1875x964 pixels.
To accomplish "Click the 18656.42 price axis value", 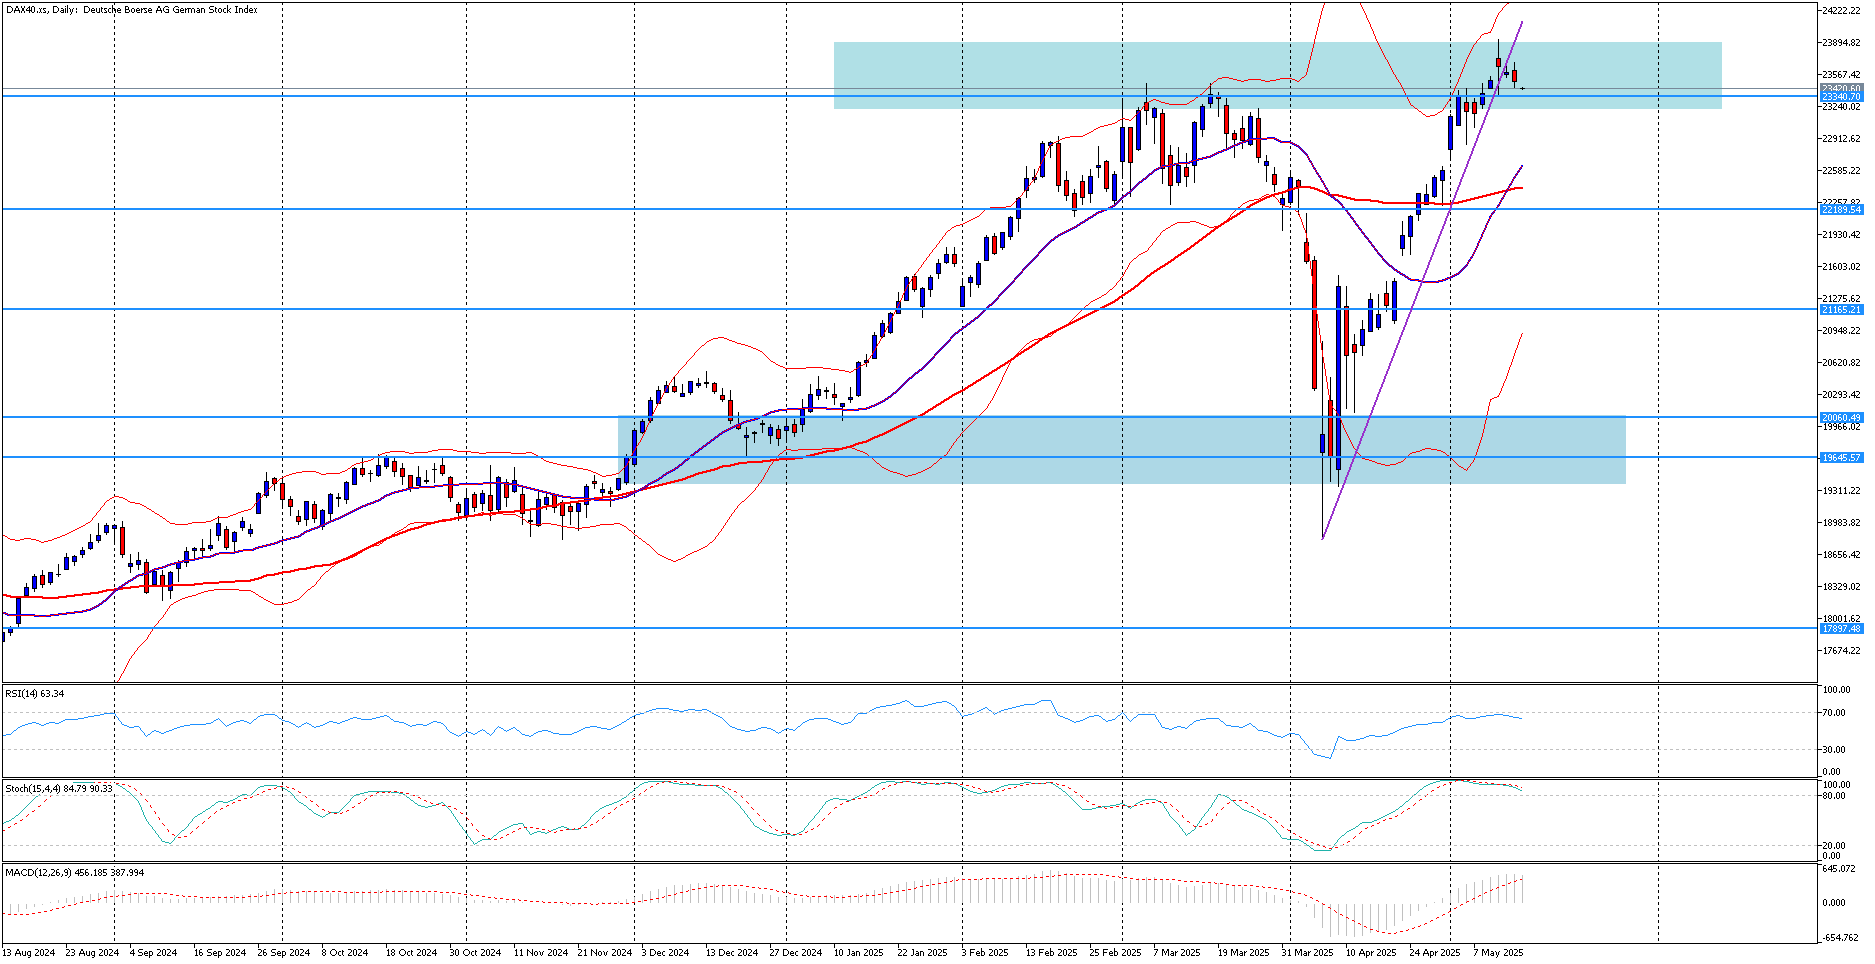I will point(1842,555).
